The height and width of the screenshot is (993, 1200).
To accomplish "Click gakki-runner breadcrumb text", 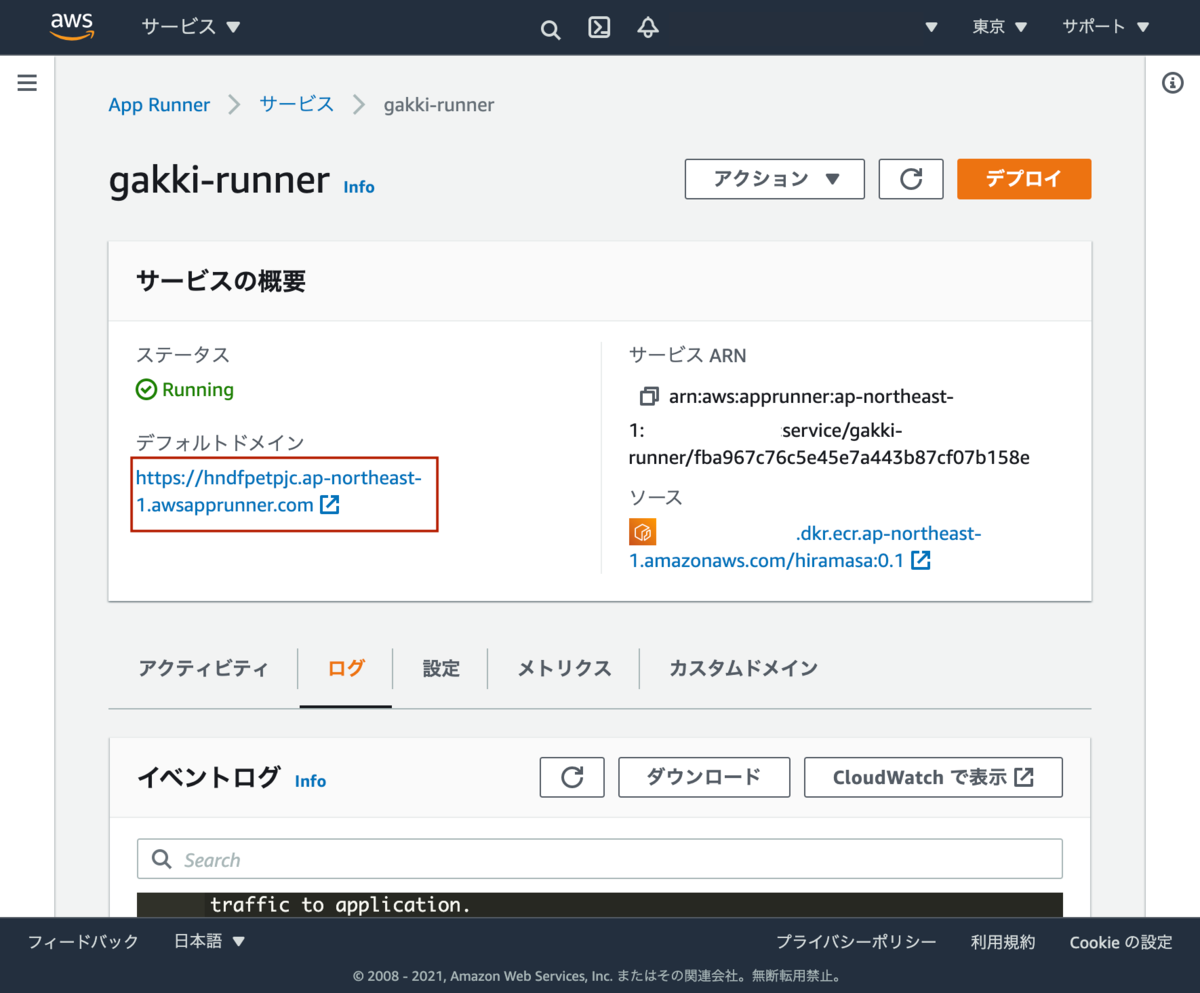I will click(439, 105).
